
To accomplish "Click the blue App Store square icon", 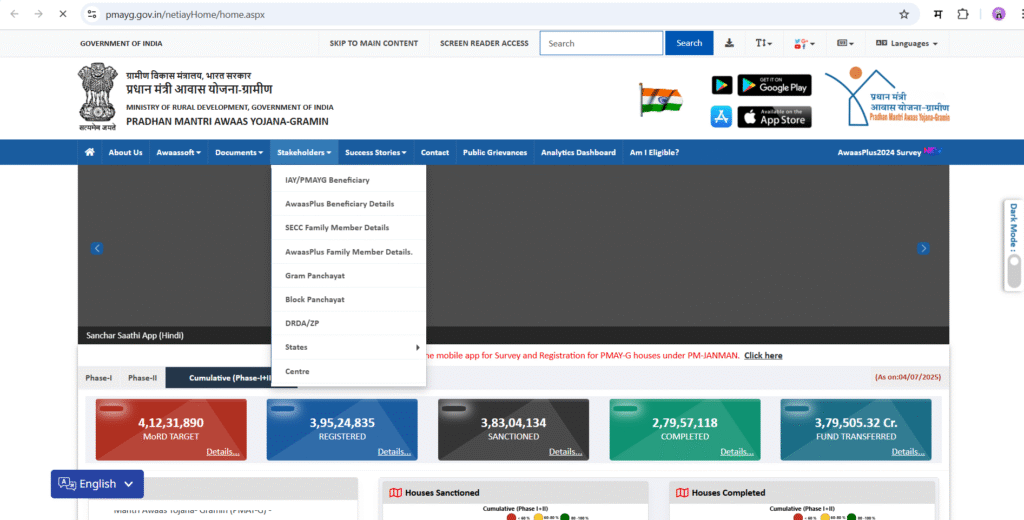I will pos(721,117).
